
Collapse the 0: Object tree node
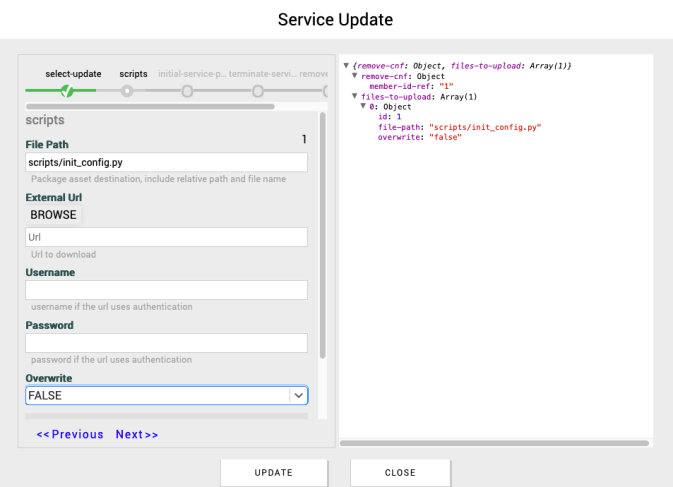(x=363, y=107)
